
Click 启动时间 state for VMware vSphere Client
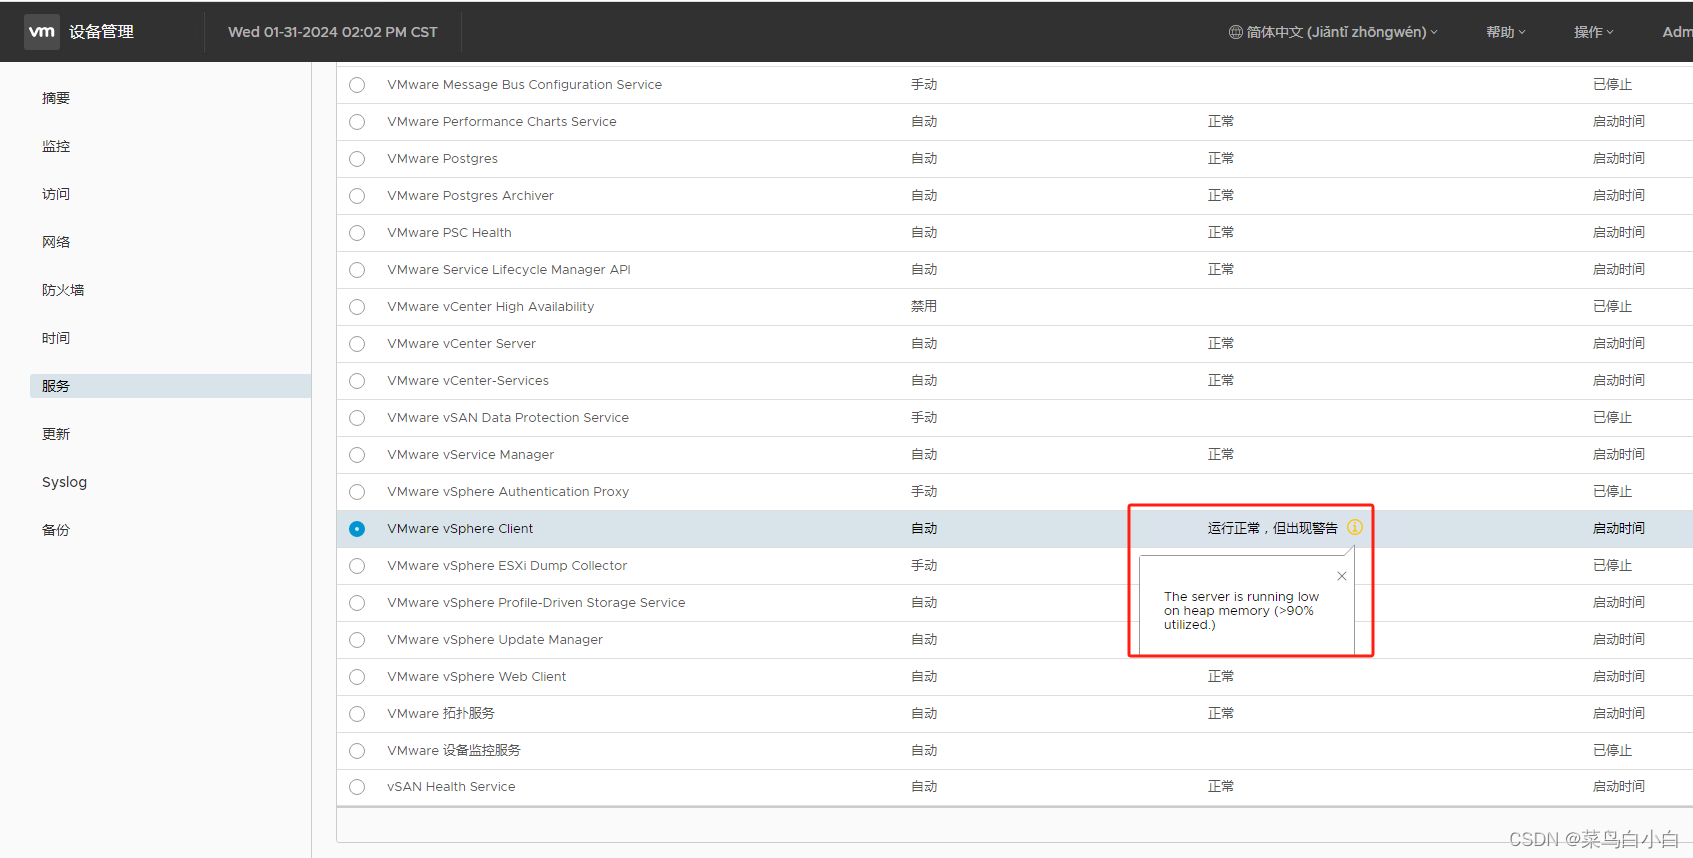coord(1619,528)
